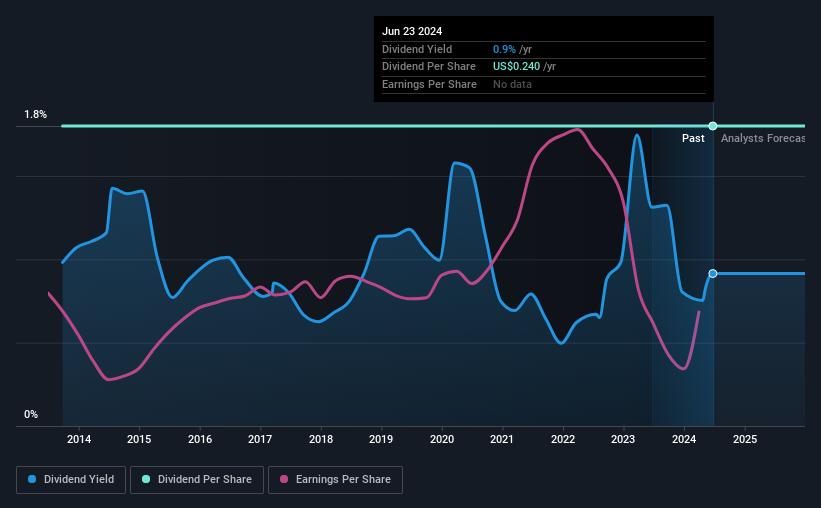This screenshot has height=508, width=821.
Task: Click the 0.9% dividend yield value in tooltip
Action: coord(504,49)
